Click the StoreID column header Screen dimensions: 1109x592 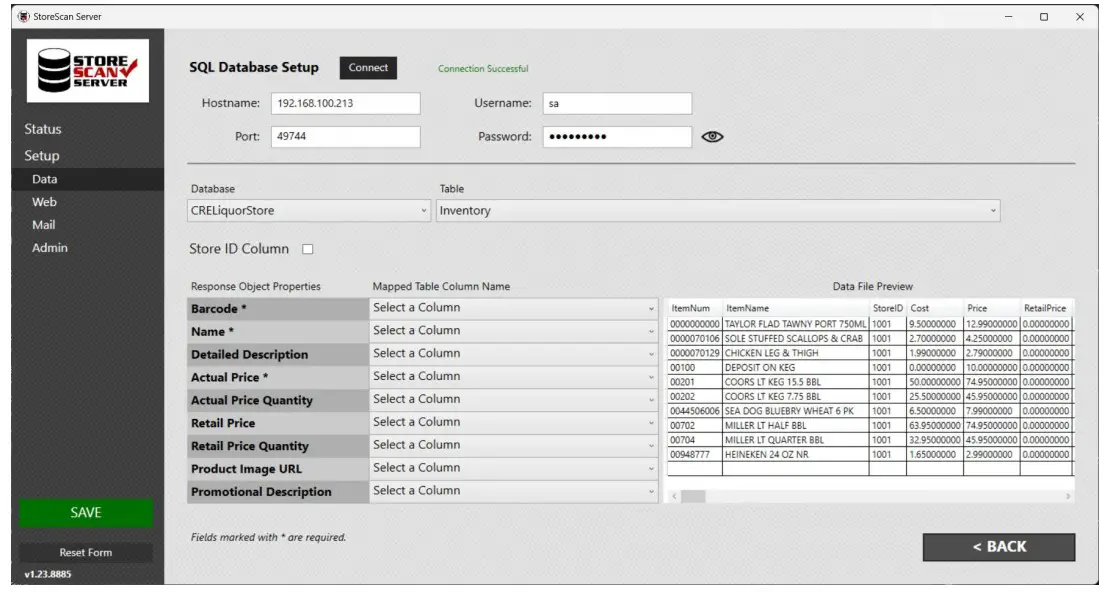tap(888, 308)
